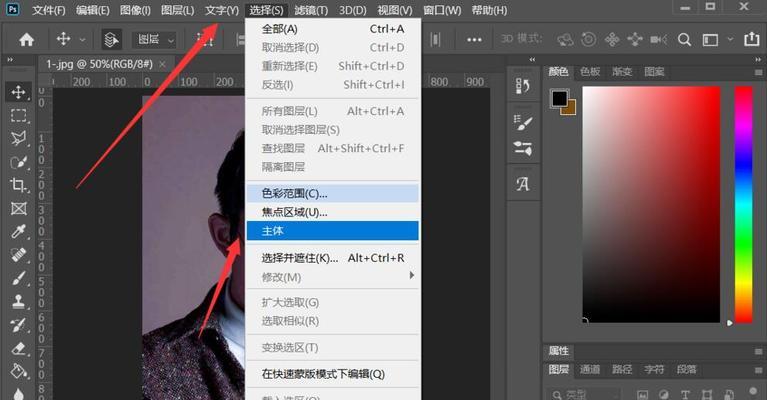
Task: Toggle layer filtering on/off switch
Action: coord(753,391)
